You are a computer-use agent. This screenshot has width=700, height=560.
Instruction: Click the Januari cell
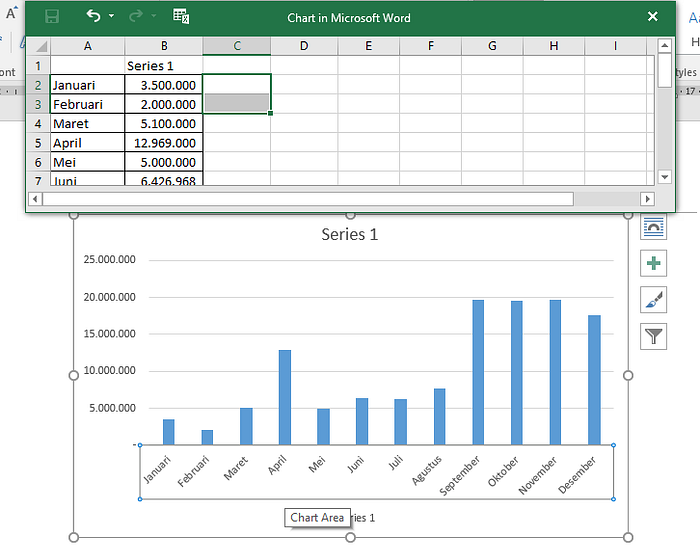coord(88,85)
